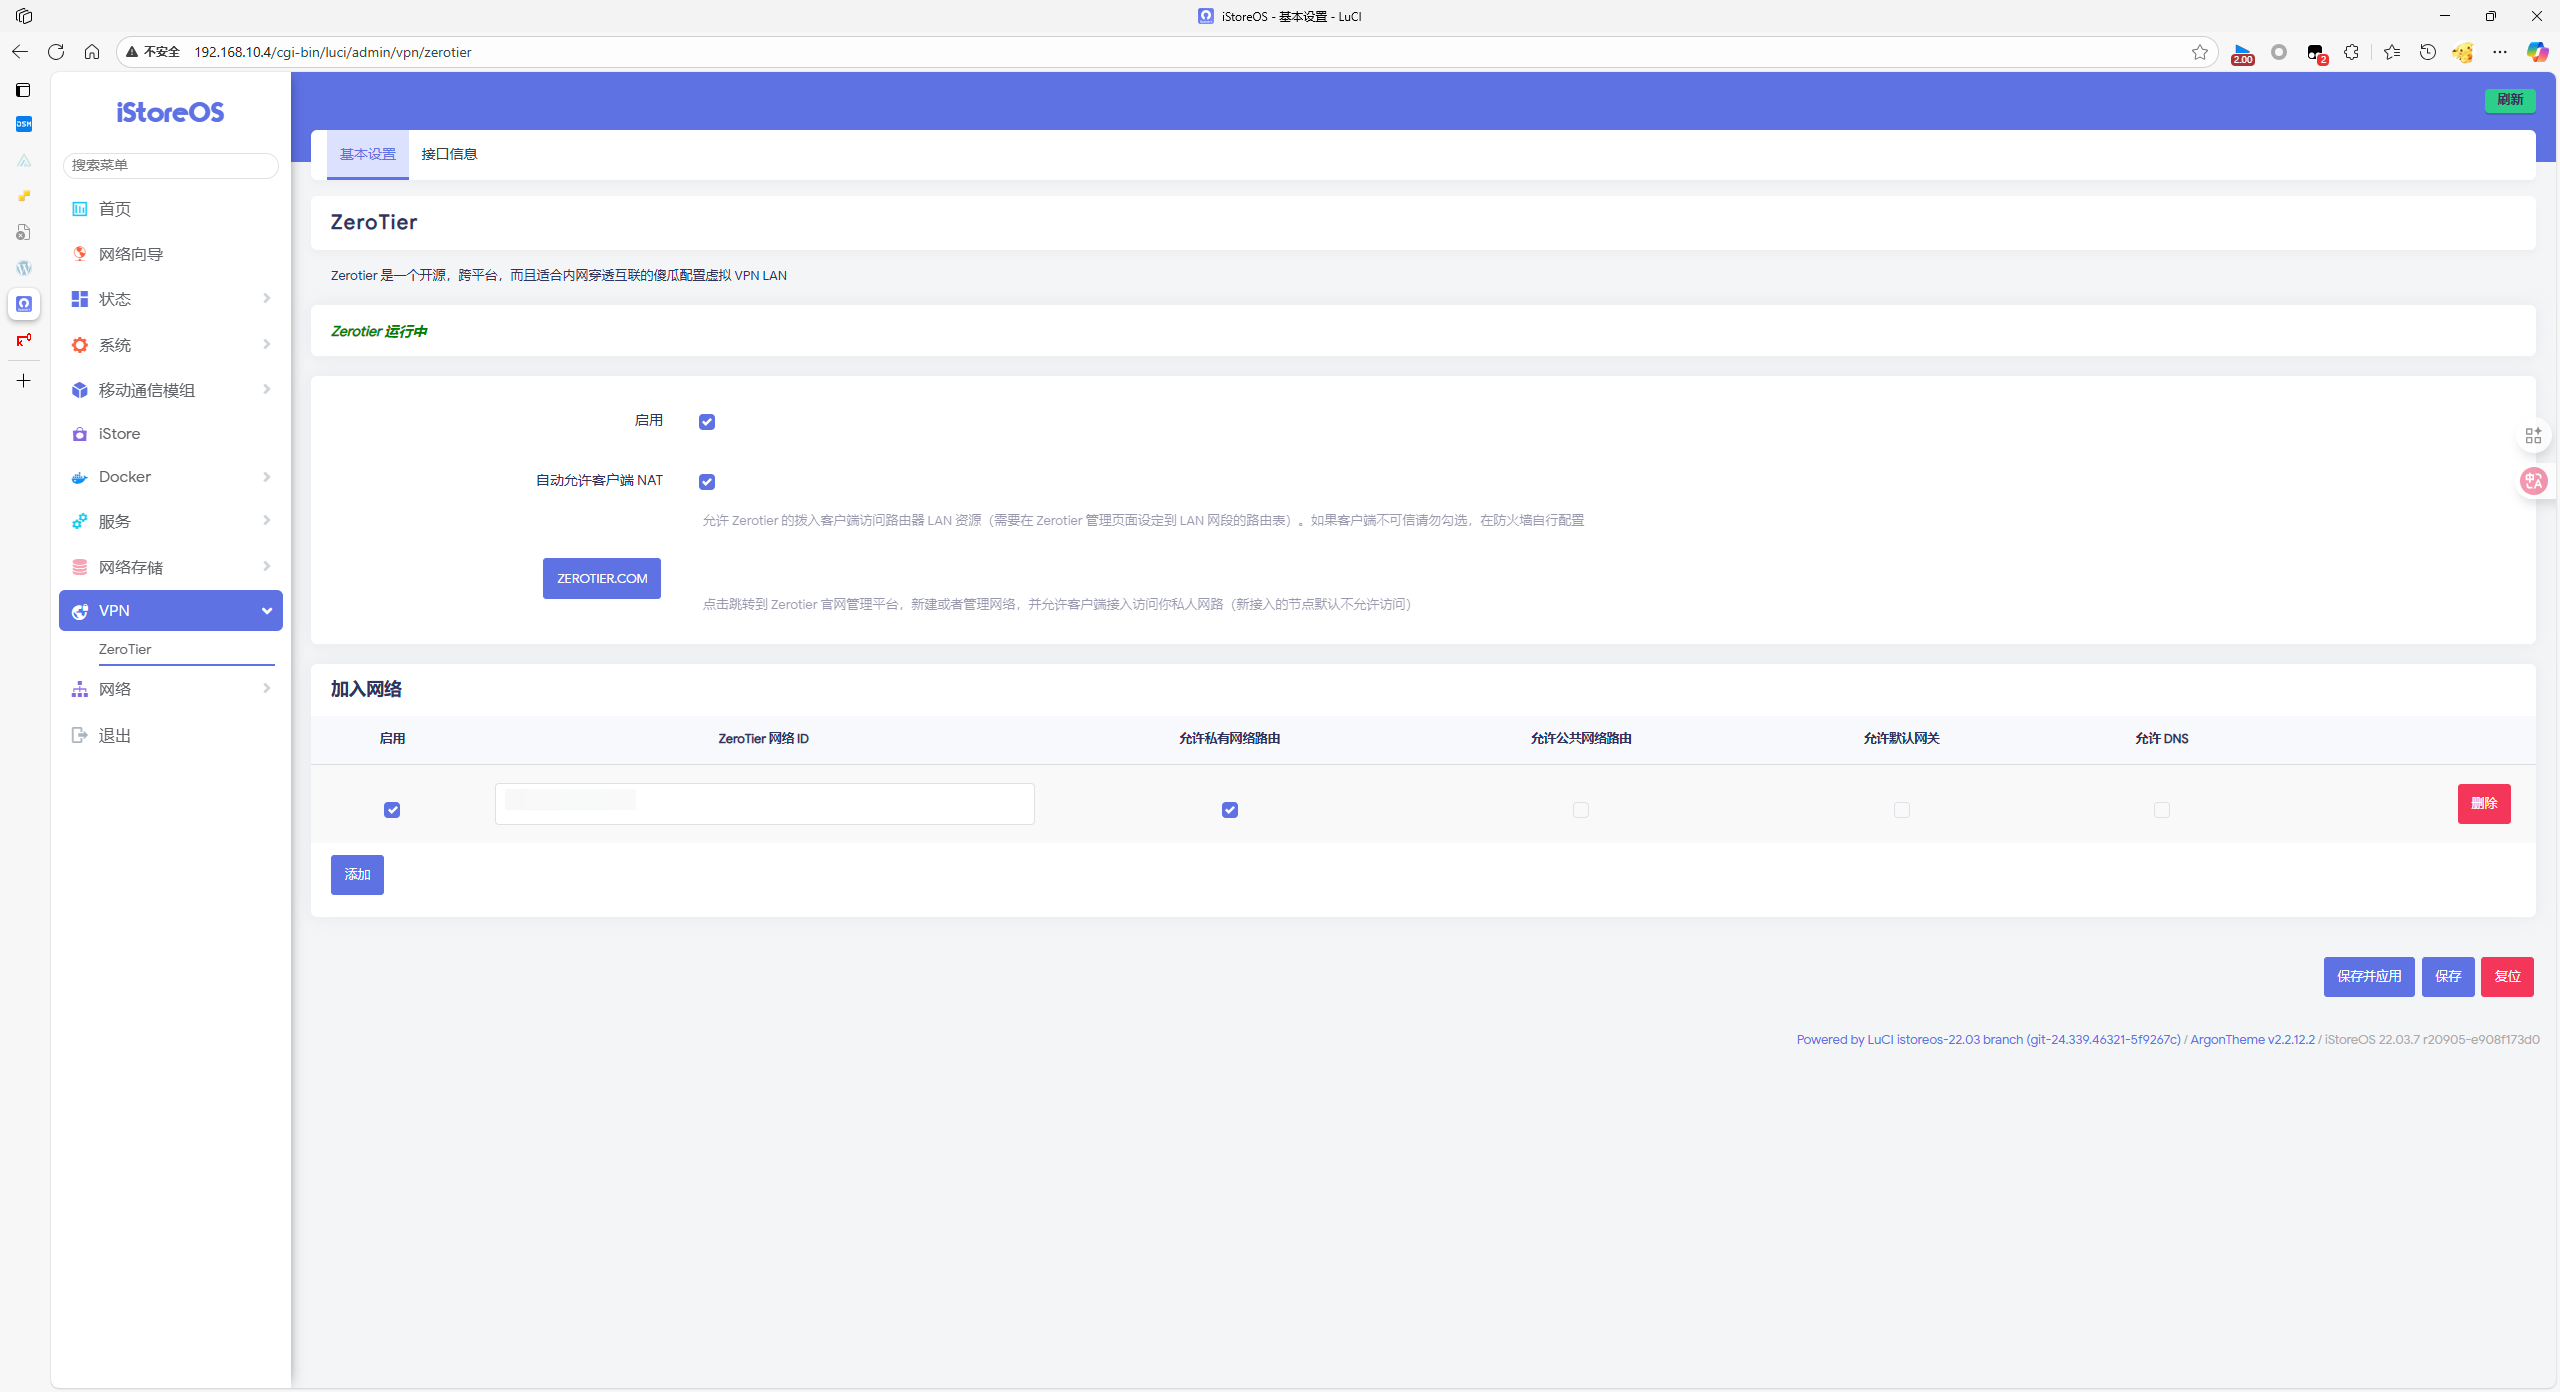Delete the network with 删除 button
2560x1392 pixels.
pyautogui.click(x=2484, y=804)
